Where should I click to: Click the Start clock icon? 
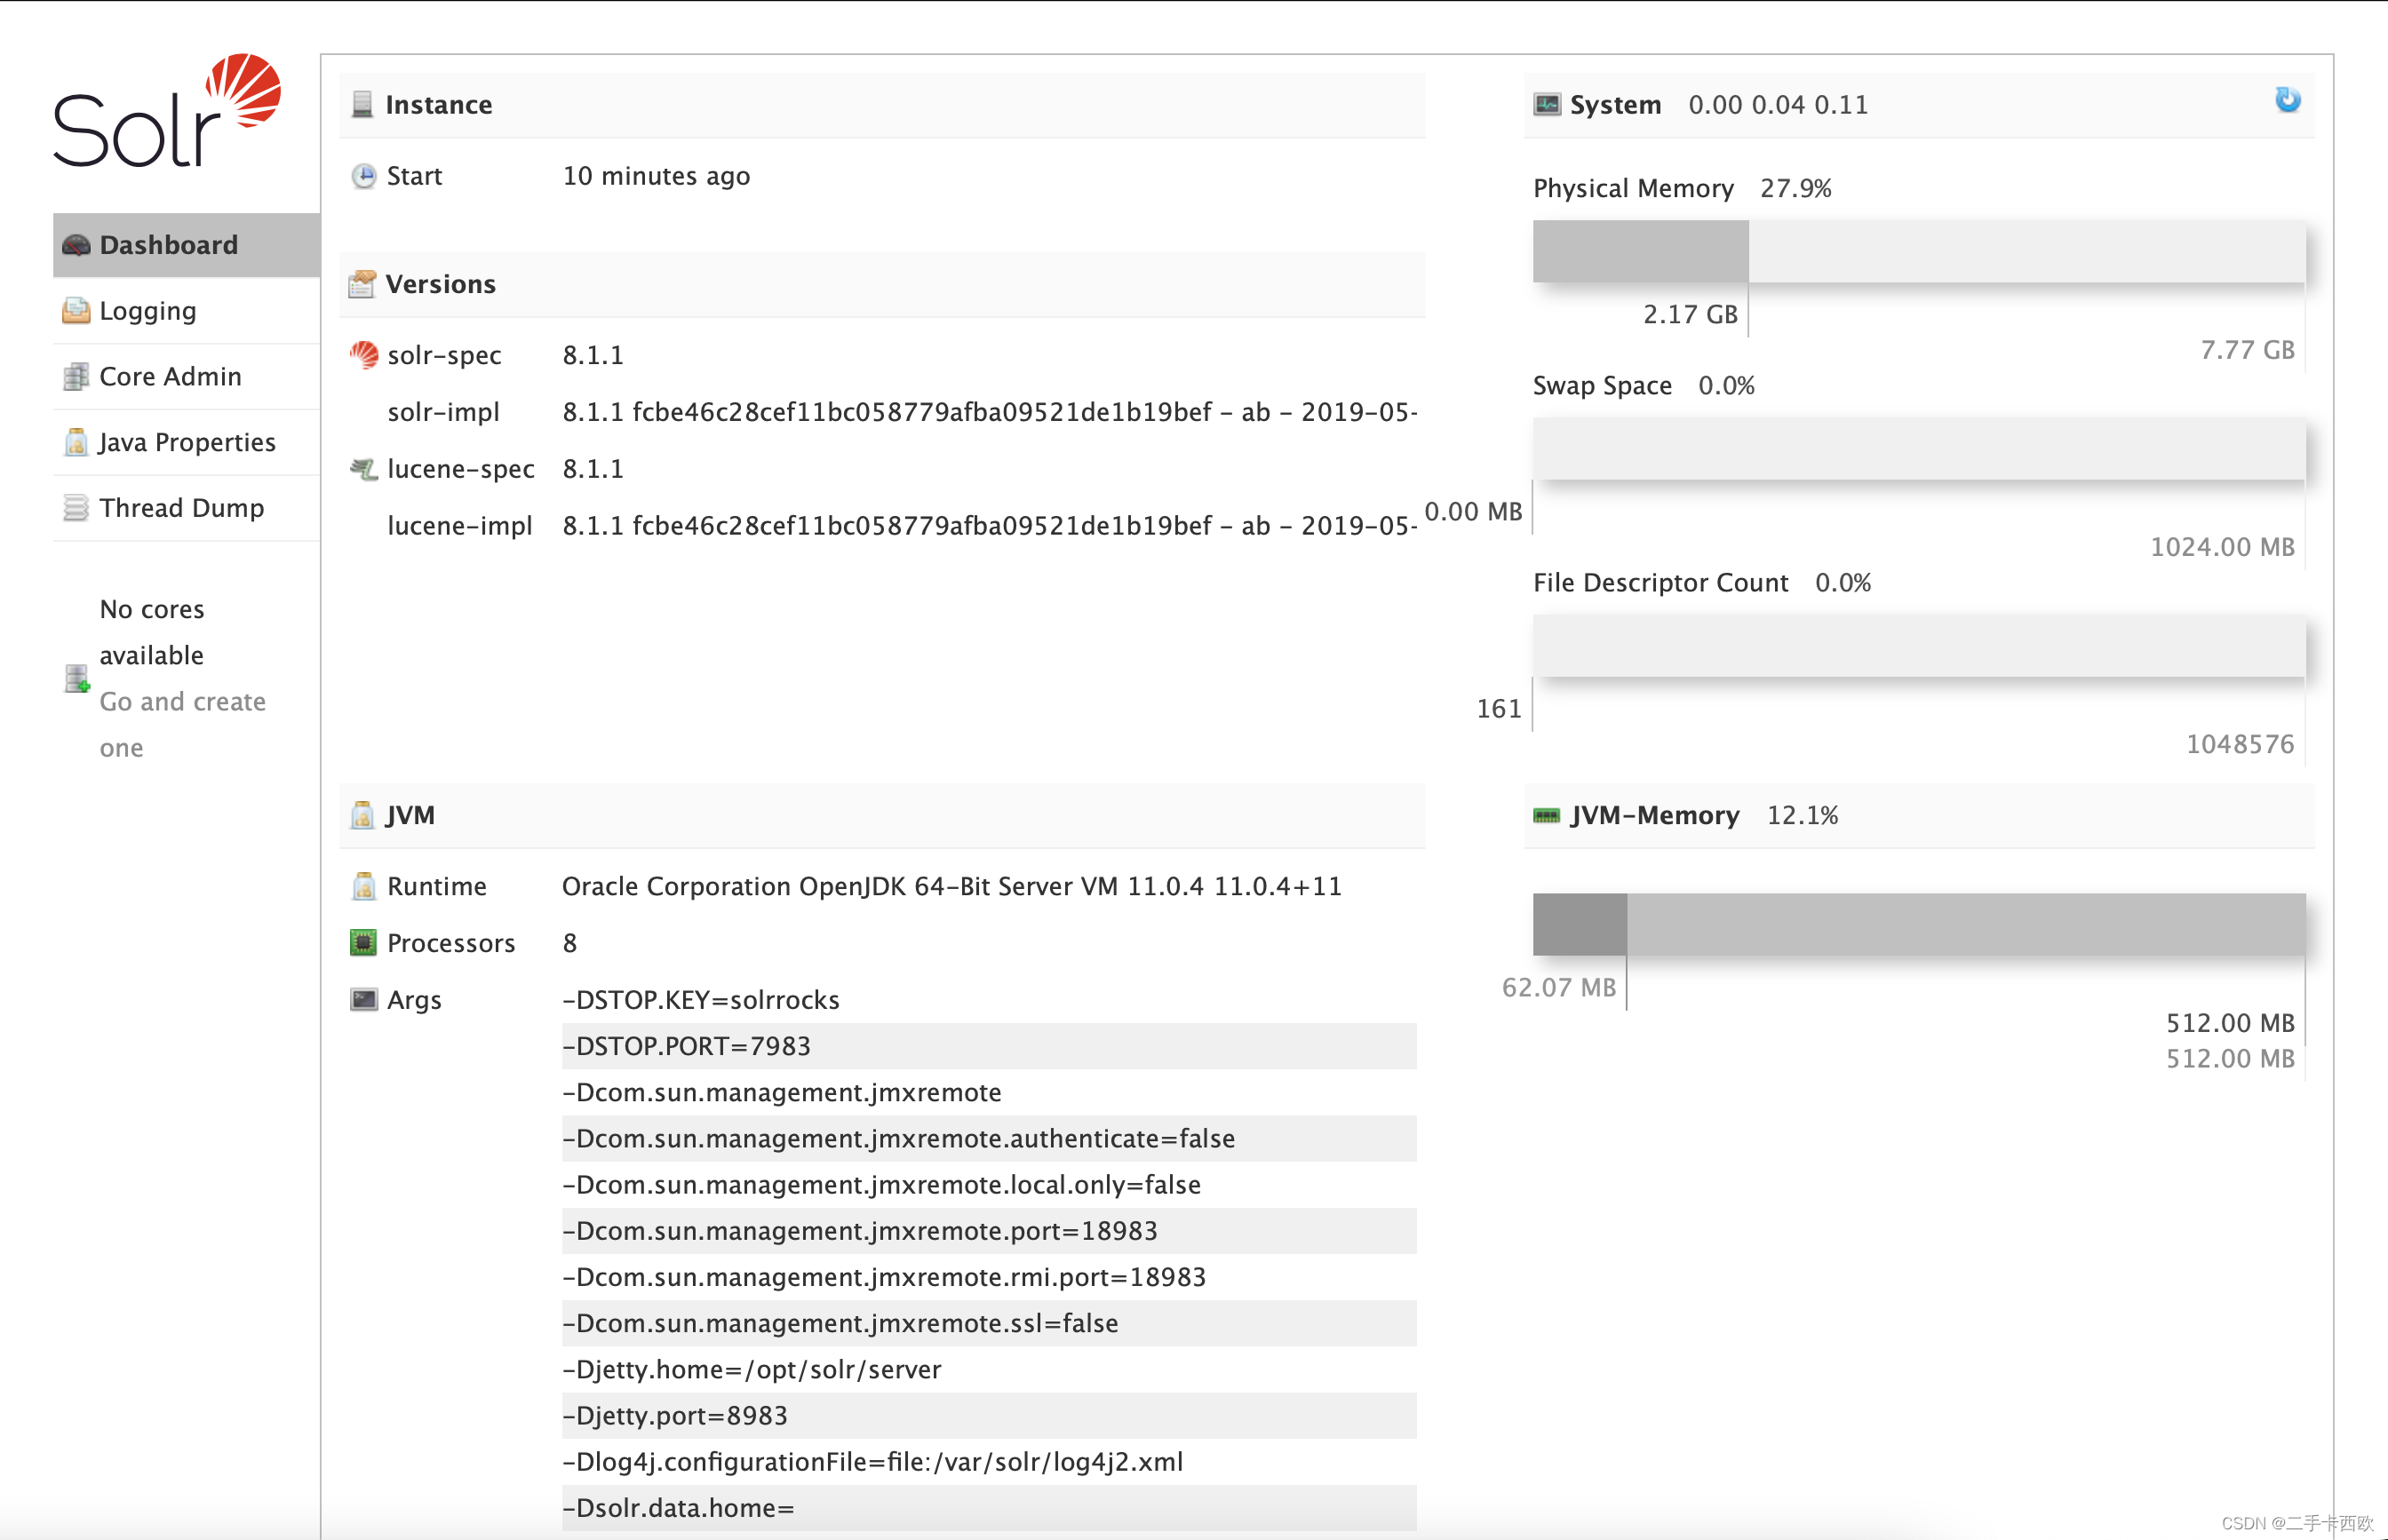click(x=364, y=176)
